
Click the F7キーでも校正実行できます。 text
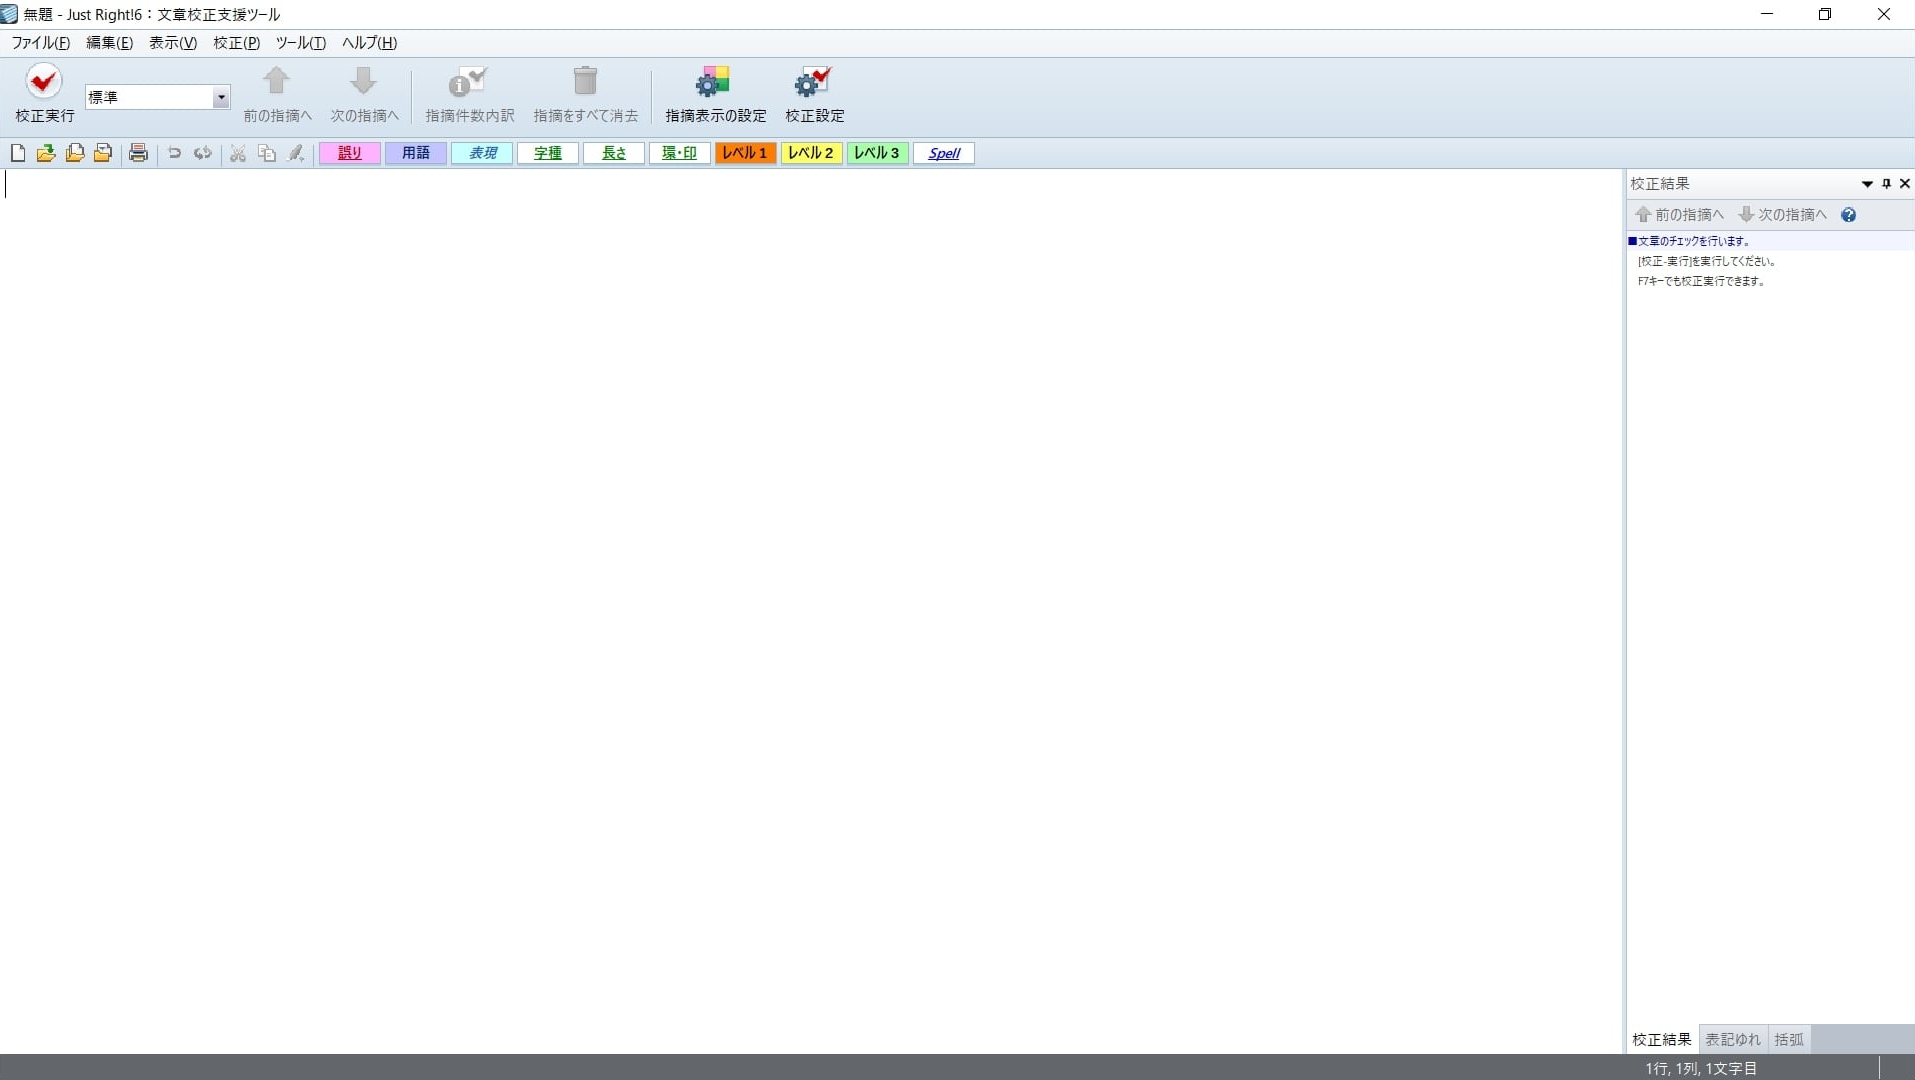point(1702,281)
